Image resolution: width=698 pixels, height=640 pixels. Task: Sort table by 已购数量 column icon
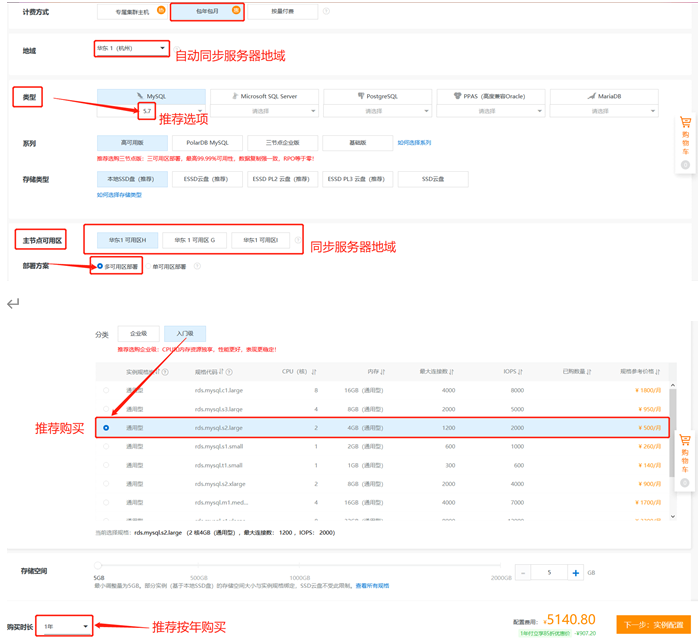coord(589,372)
